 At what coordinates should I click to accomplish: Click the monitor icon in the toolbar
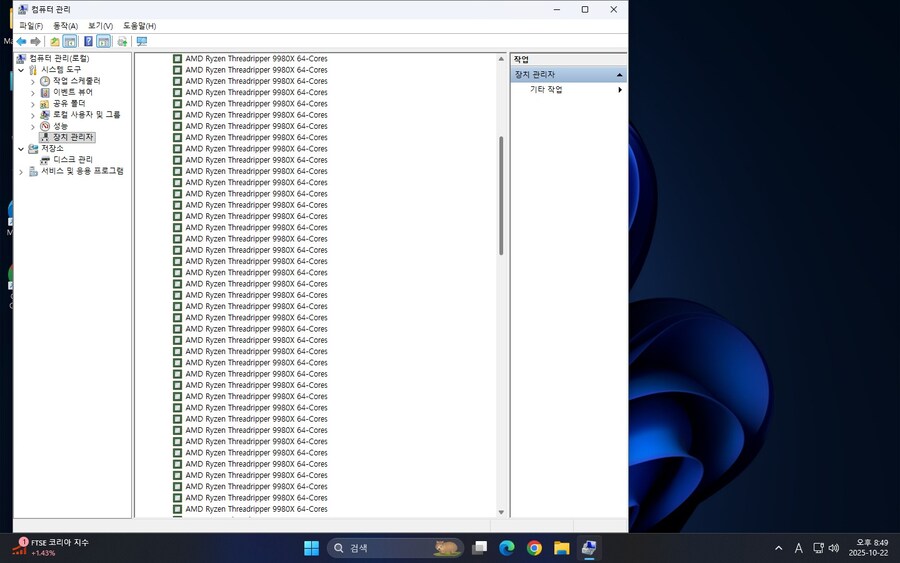142,42
